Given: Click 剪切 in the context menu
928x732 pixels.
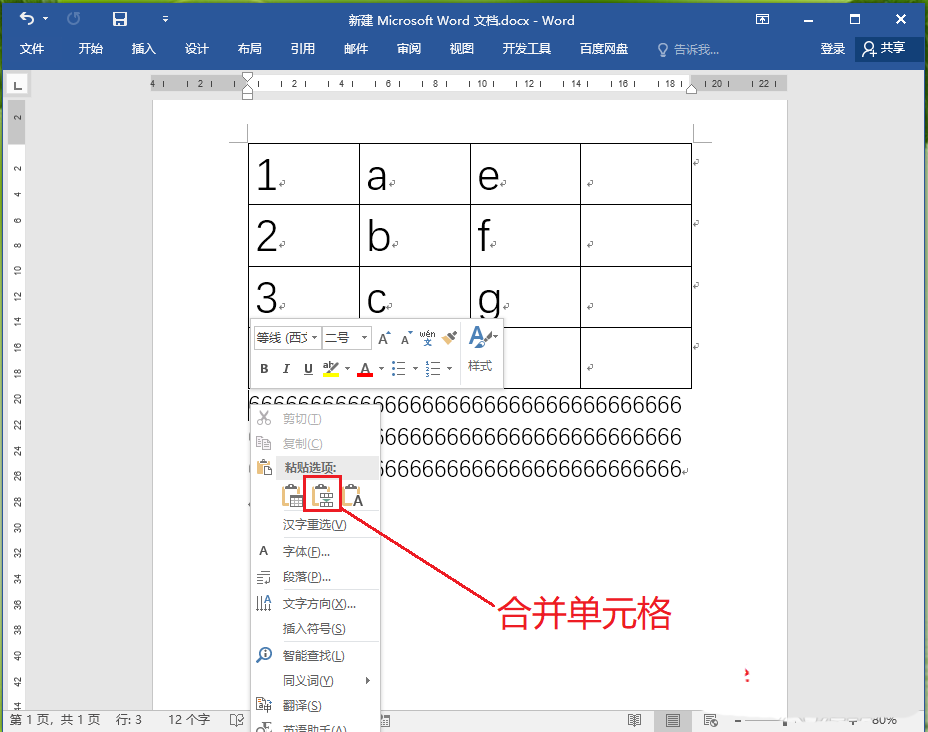Looking at the screenshot, I should pyautogui.click(x=315, y=419).
